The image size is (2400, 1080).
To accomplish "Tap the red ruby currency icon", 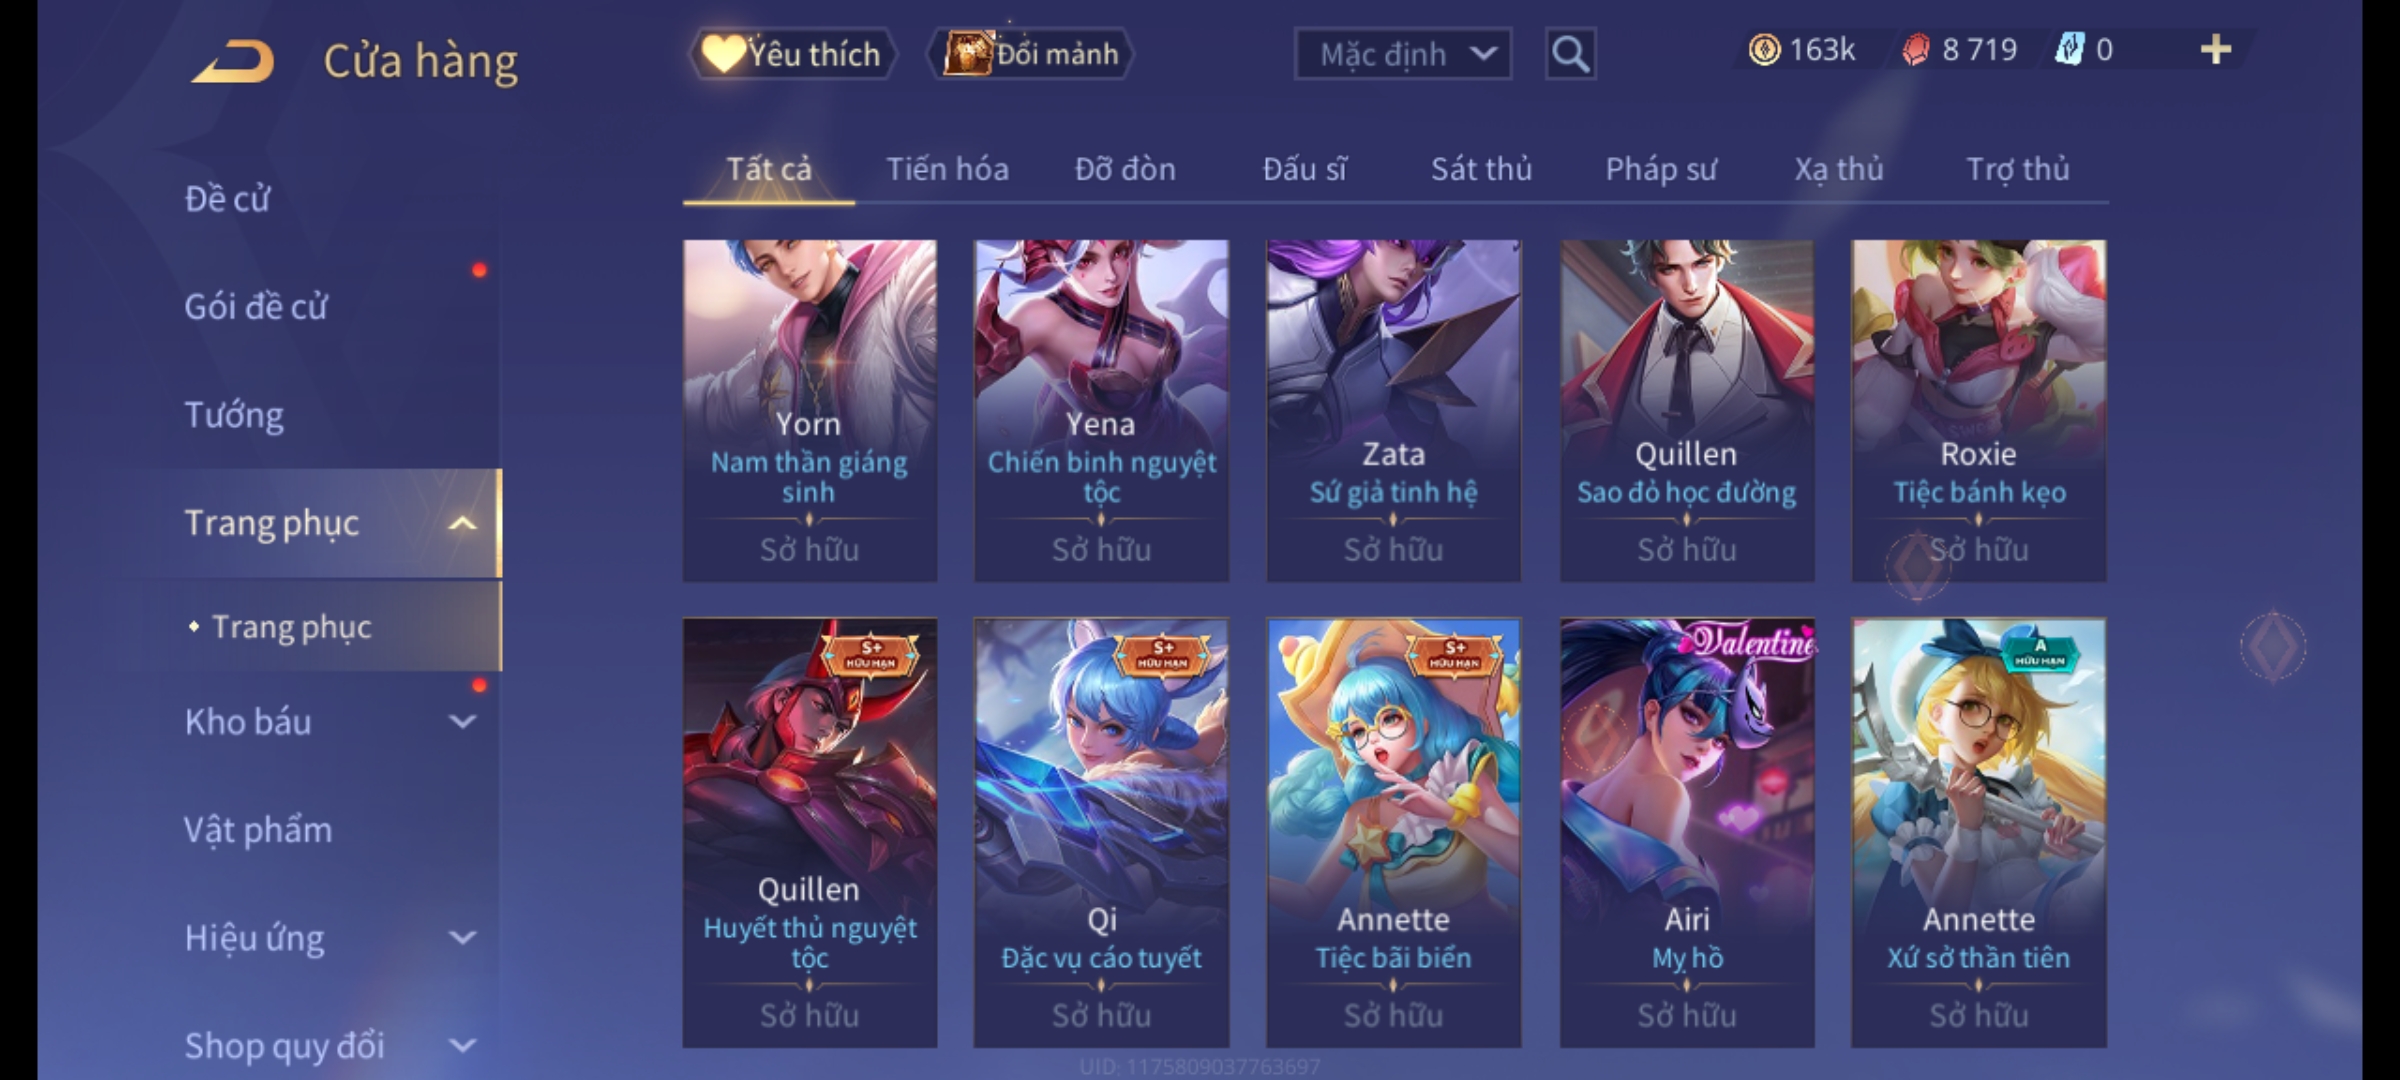I will pyautogui.click(x=1916, y=50).
